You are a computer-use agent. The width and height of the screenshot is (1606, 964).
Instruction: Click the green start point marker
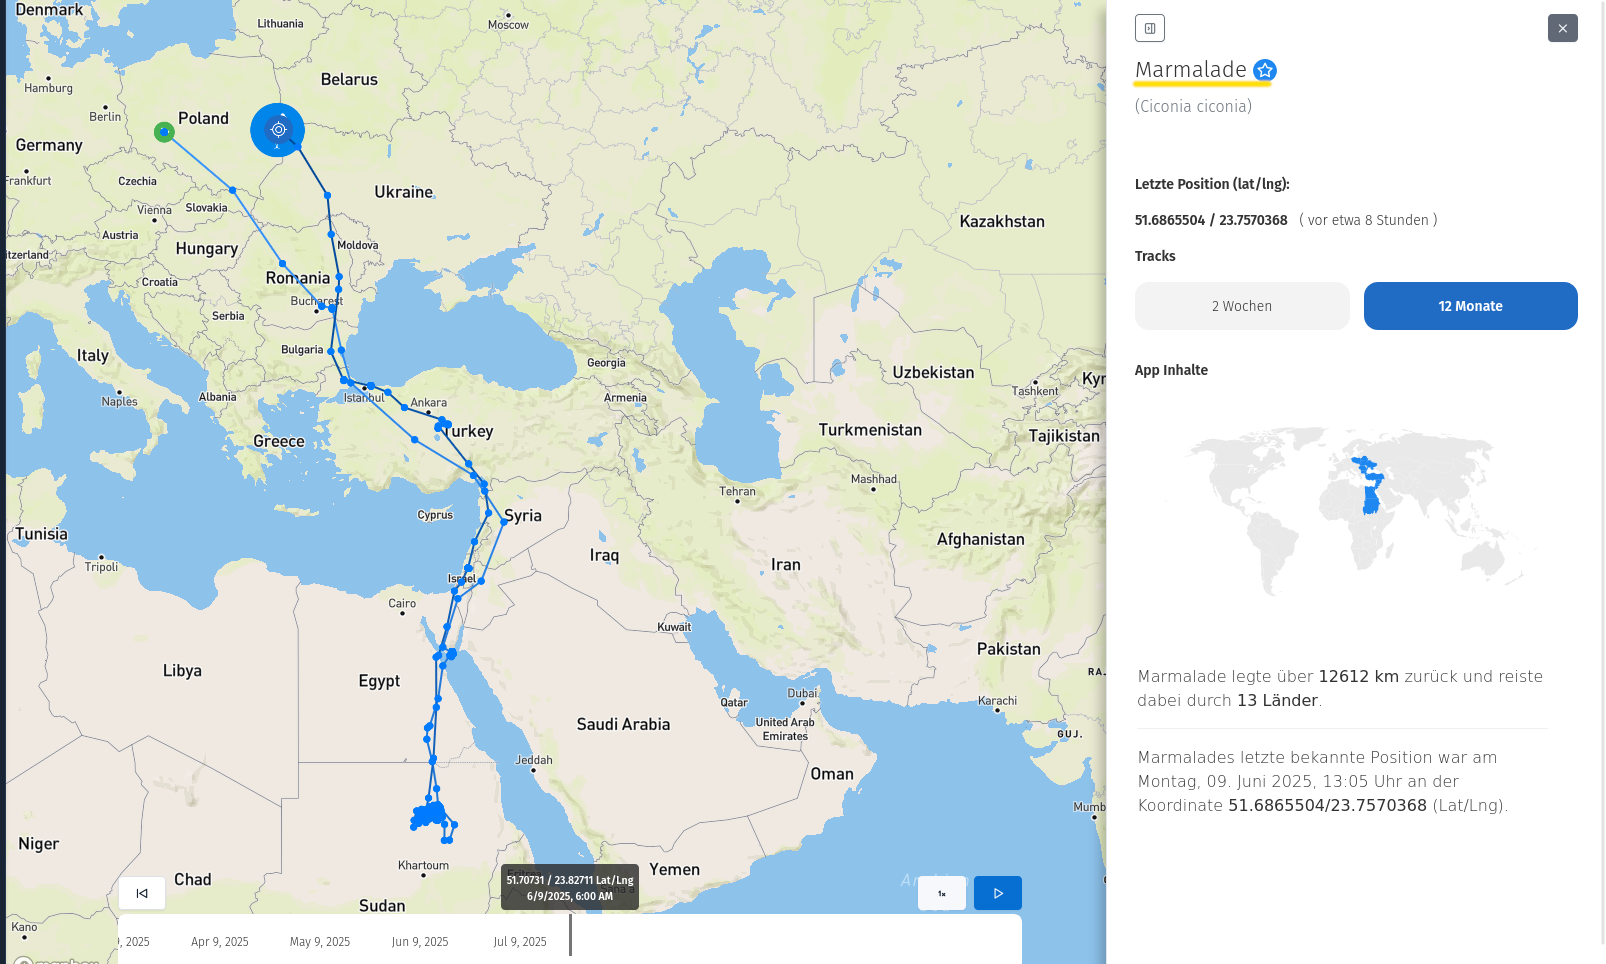[164, 132]
